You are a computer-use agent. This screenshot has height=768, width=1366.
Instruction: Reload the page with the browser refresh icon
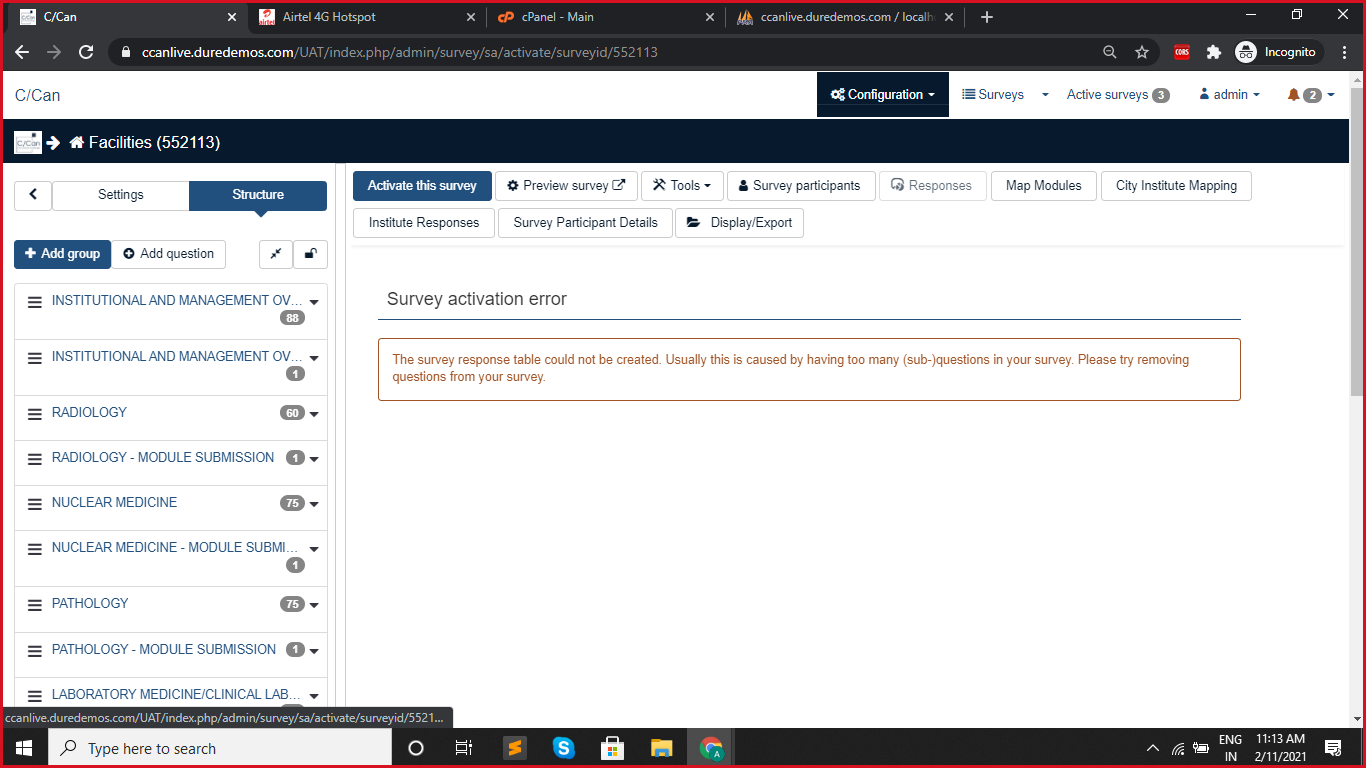pyautogui.click(x=86, y=52)
